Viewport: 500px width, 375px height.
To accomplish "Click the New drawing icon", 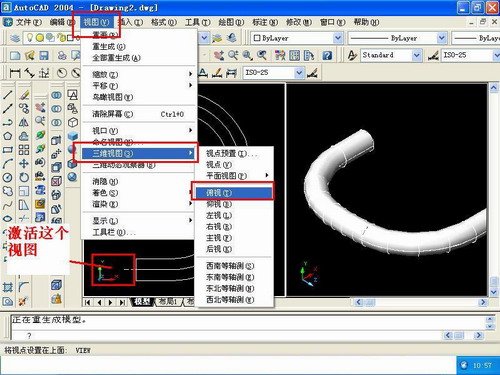I will click(x=15, y=55).
